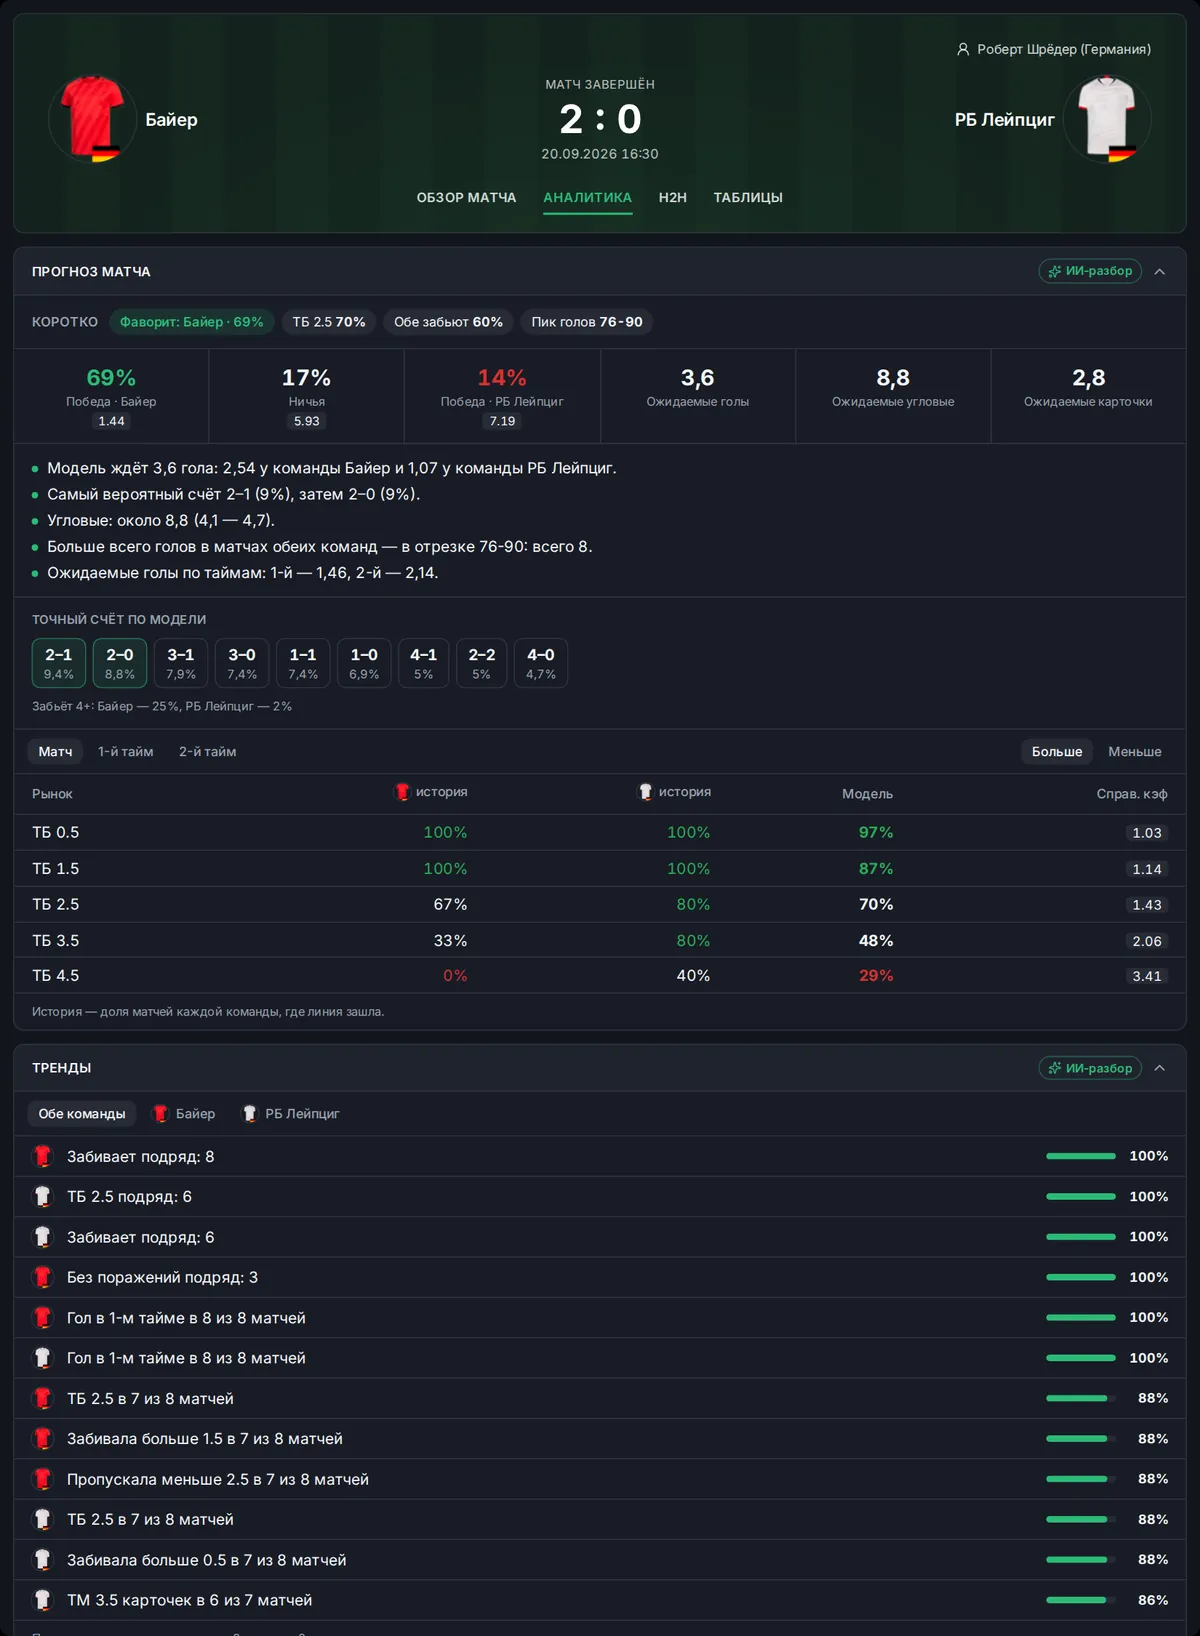
Task: Open the Обзор матча tab
Action: [x=466, y=197]
